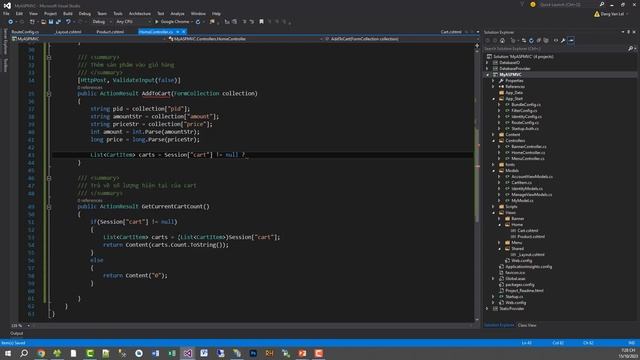
Task: Click the signed-in user account name
Action: click(x=612, y=14)
